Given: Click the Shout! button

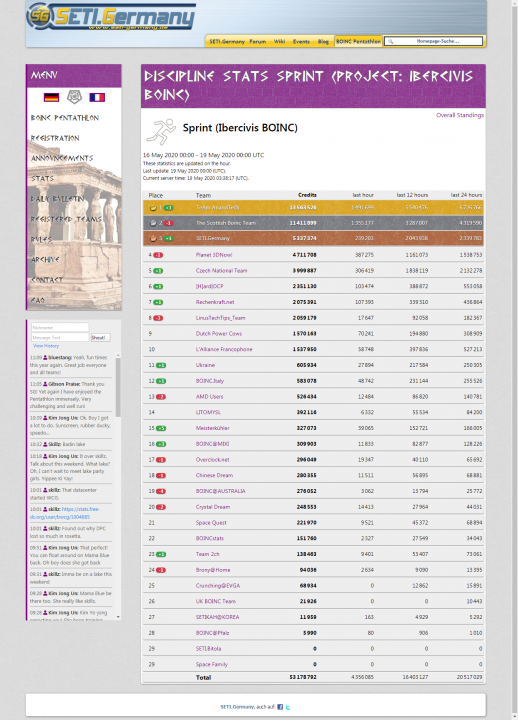Looking at the screenshot, I should pos(100,338).
